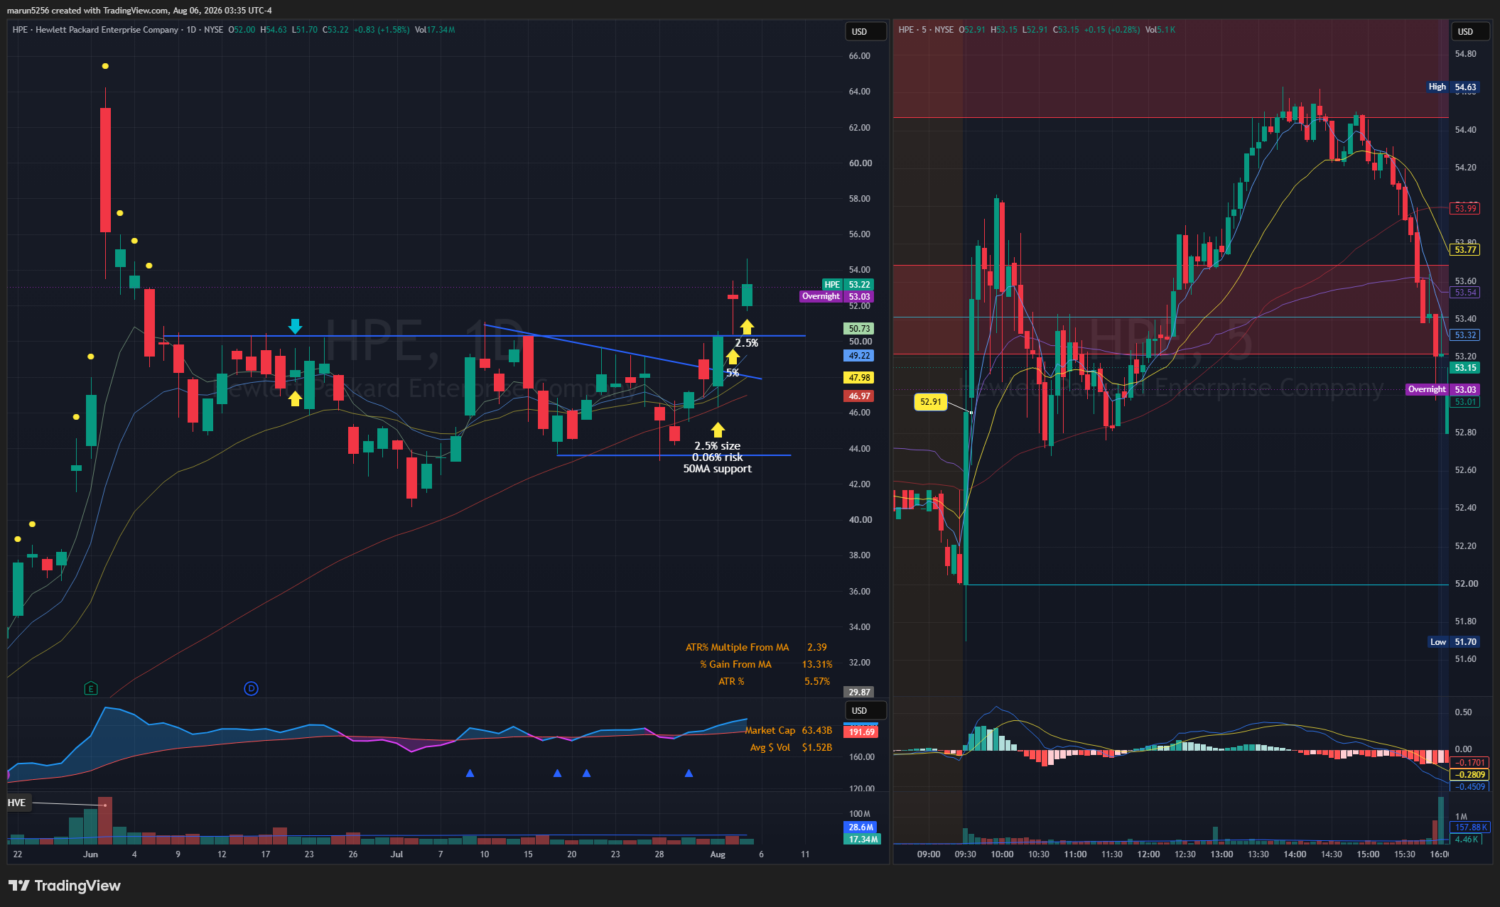Click the HPE 53.22 price label

click(847, 285)
